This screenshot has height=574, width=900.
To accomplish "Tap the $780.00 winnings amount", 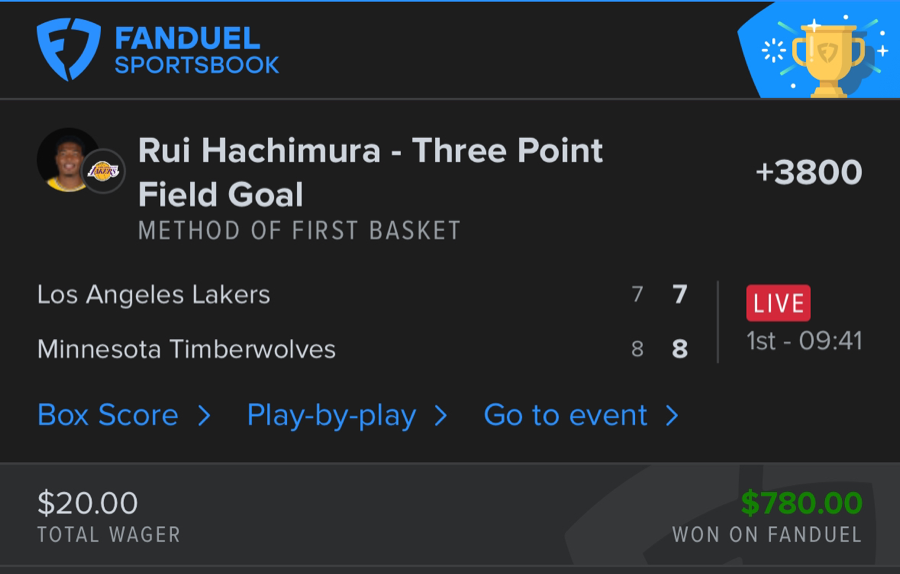I will (x=801, y=502).
